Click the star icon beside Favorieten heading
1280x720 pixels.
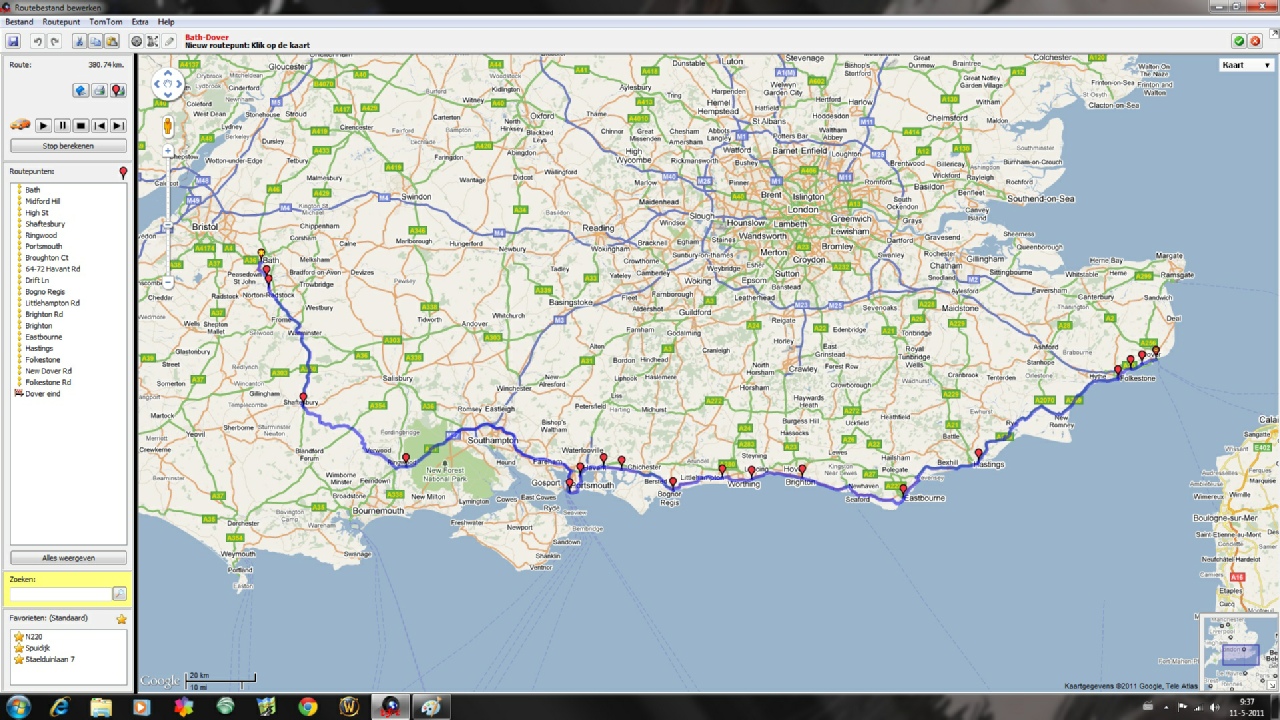[x=122, y=619]
